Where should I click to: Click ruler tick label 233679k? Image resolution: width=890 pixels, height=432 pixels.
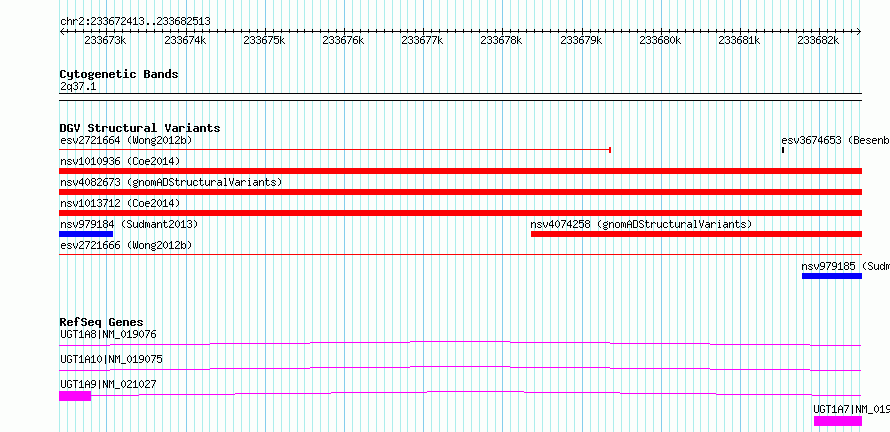(x=581, y=40)
